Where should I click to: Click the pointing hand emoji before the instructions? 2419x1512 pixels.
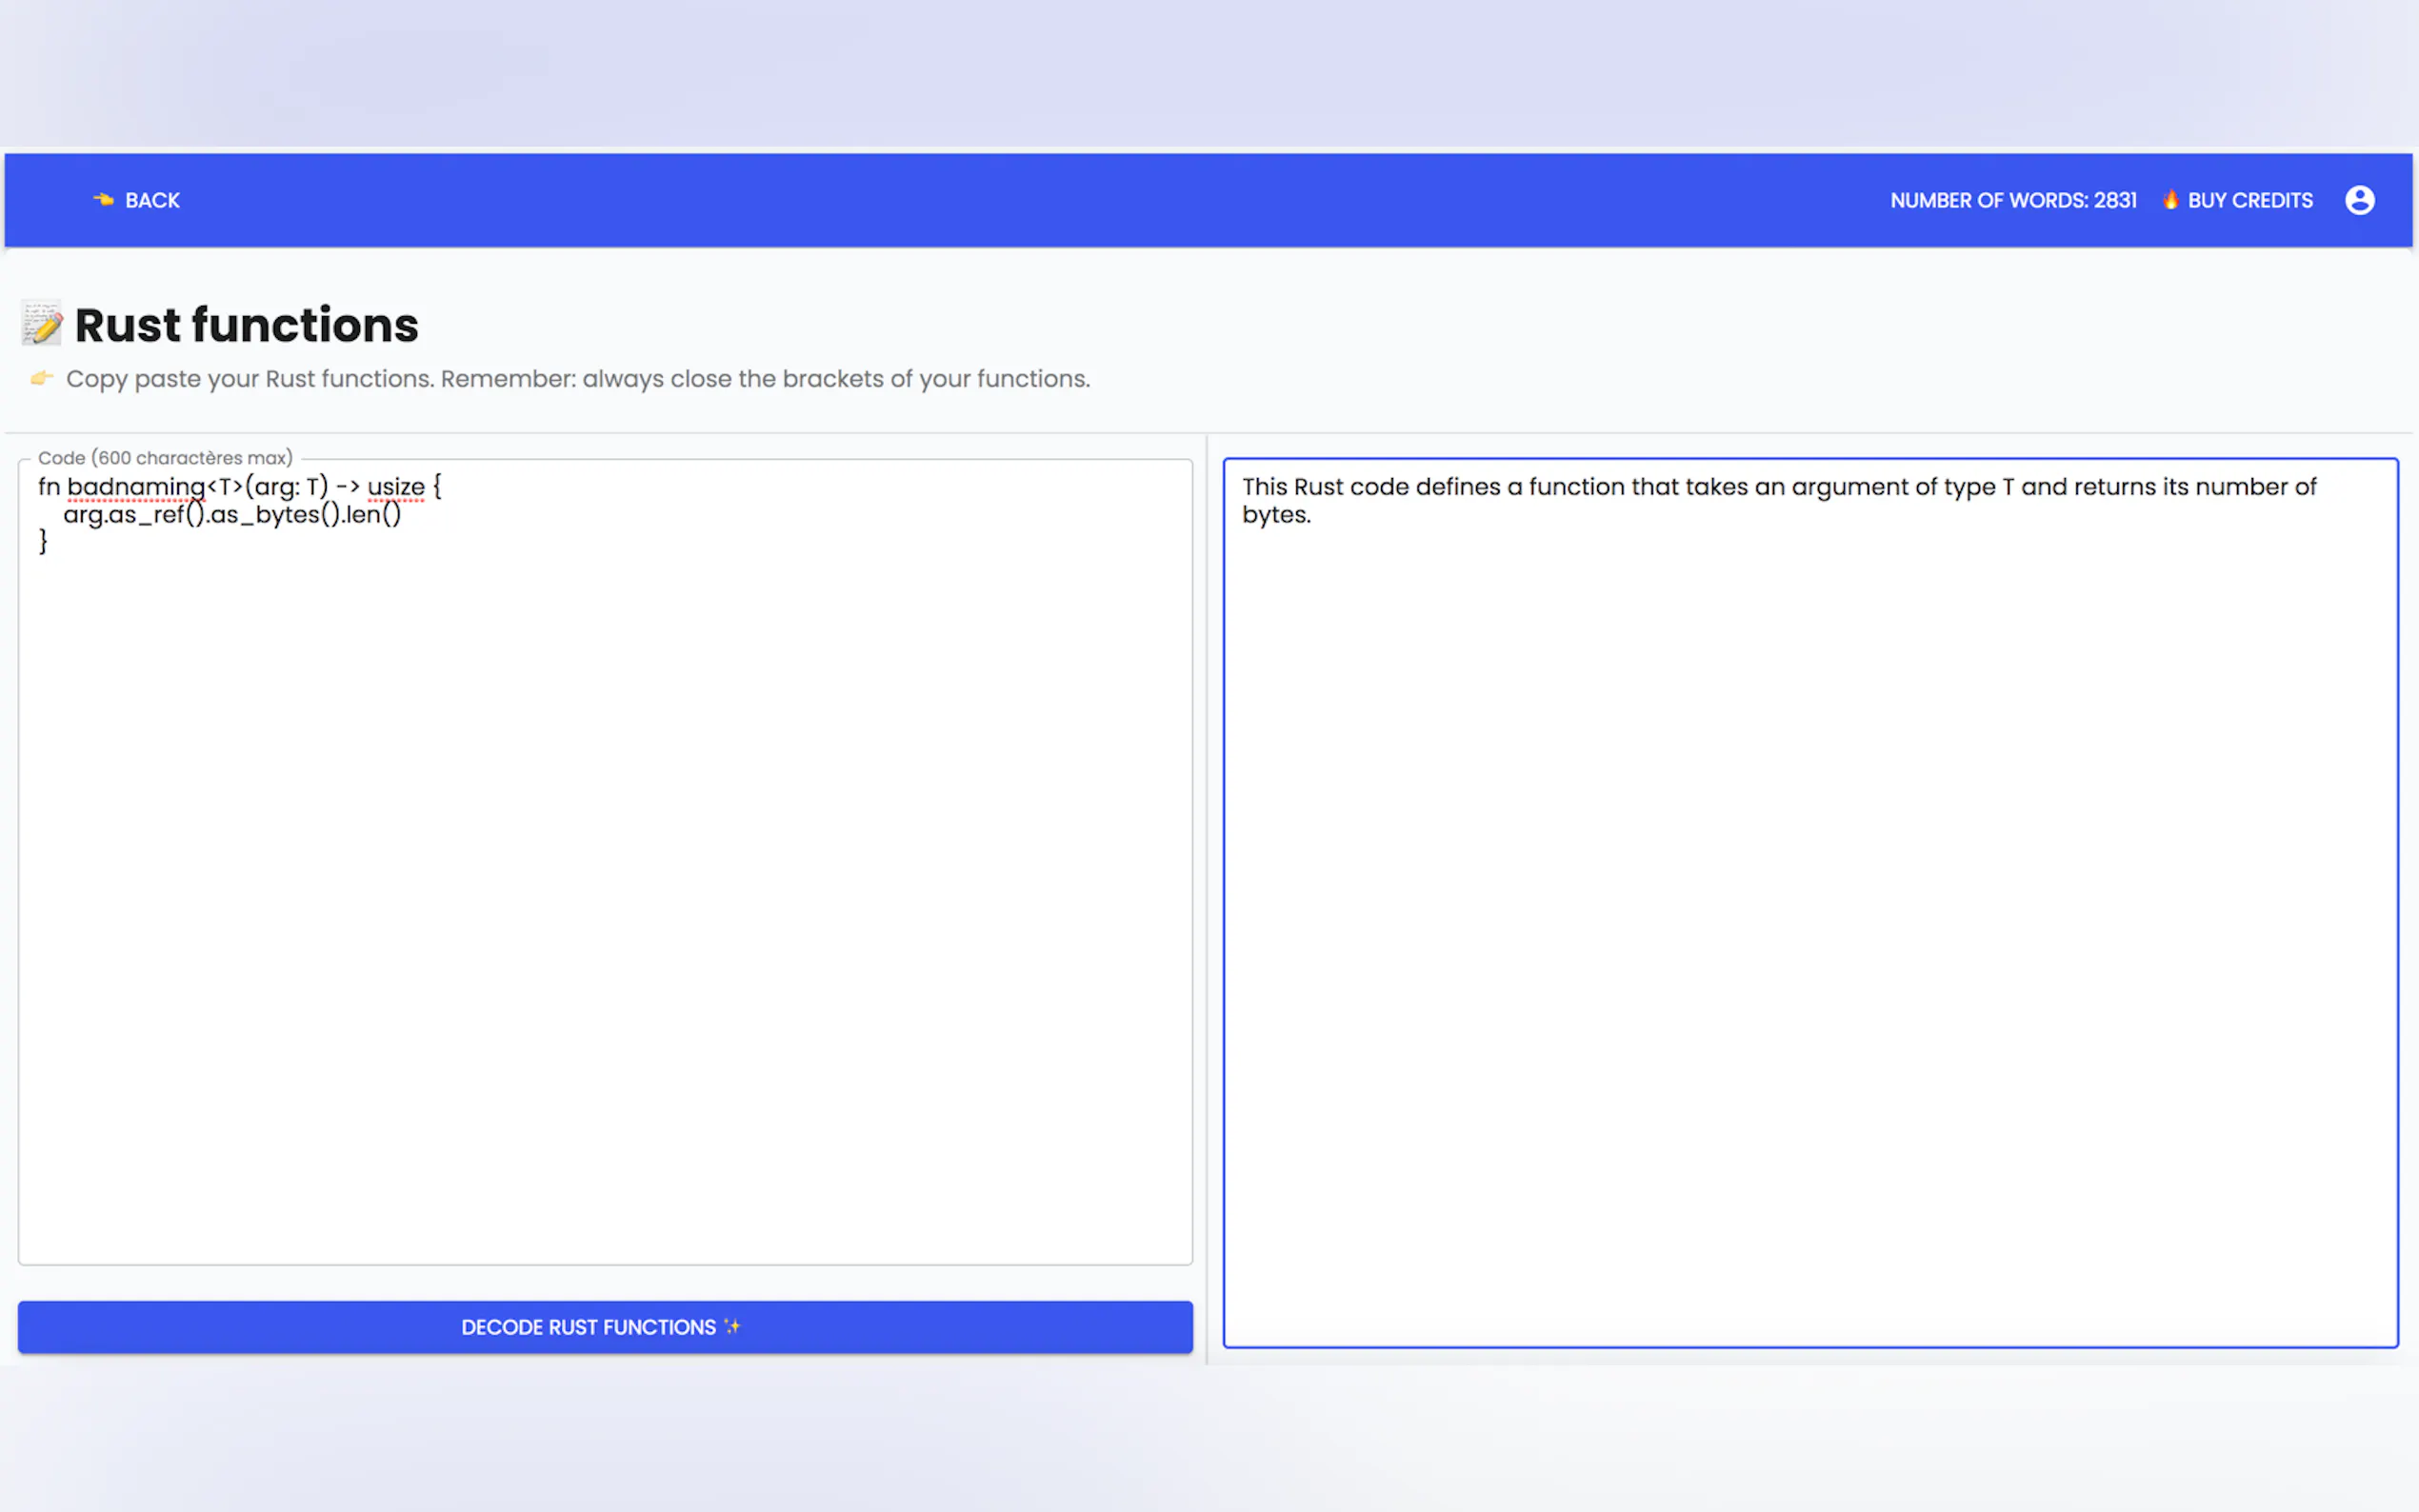pyautogui.click(x=41, y=378)
